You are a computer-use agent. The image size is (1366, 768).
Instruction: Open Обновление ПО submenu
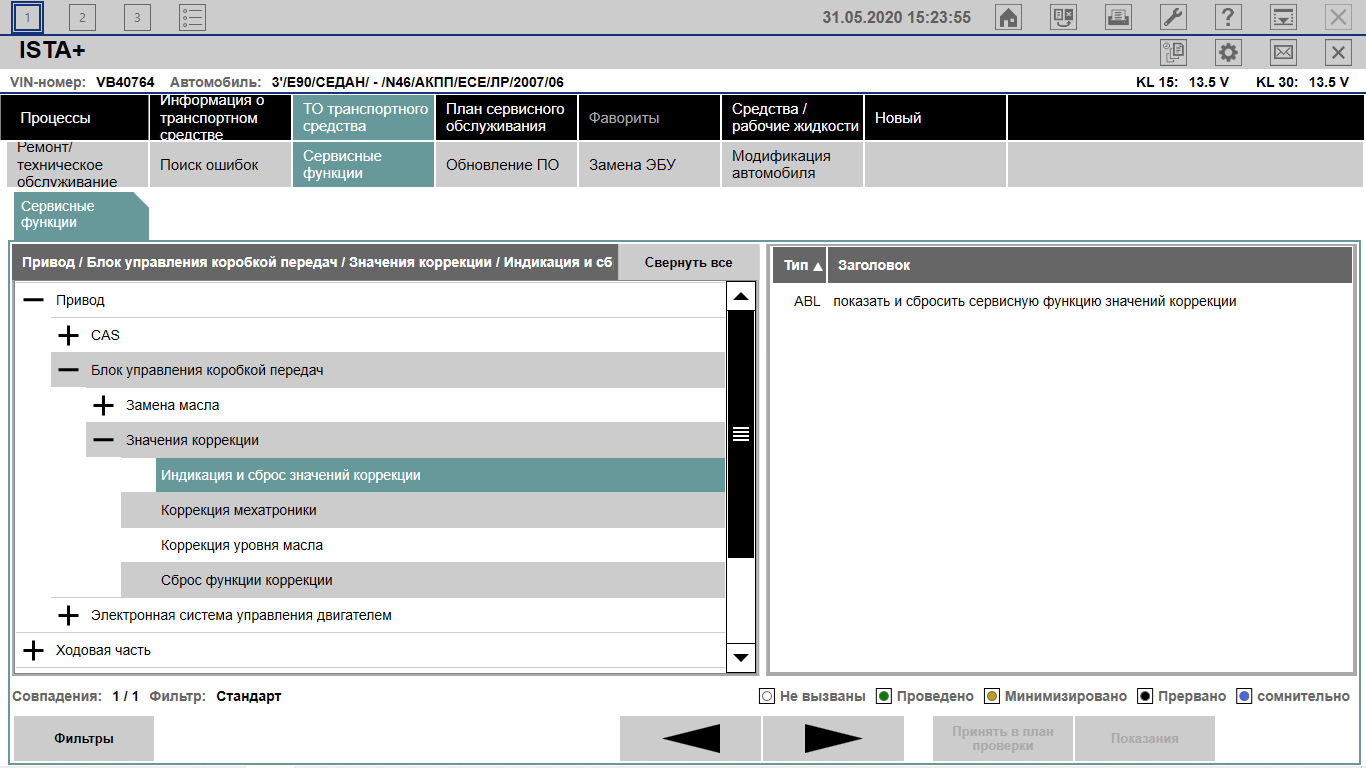coord(506,165)
